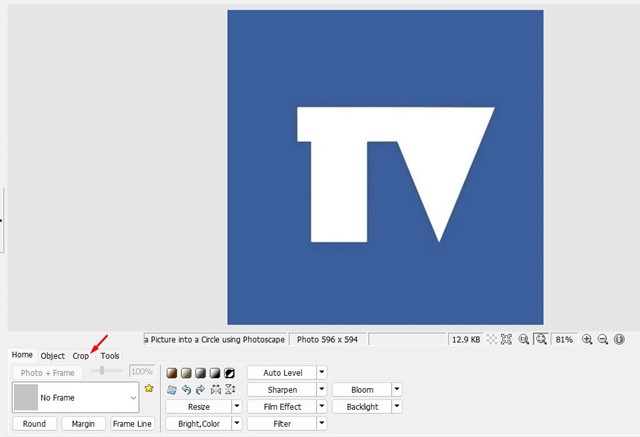Open the Film Effect dropdown arrow
Viewport: 640px width, 437px height.
(322, 406)
